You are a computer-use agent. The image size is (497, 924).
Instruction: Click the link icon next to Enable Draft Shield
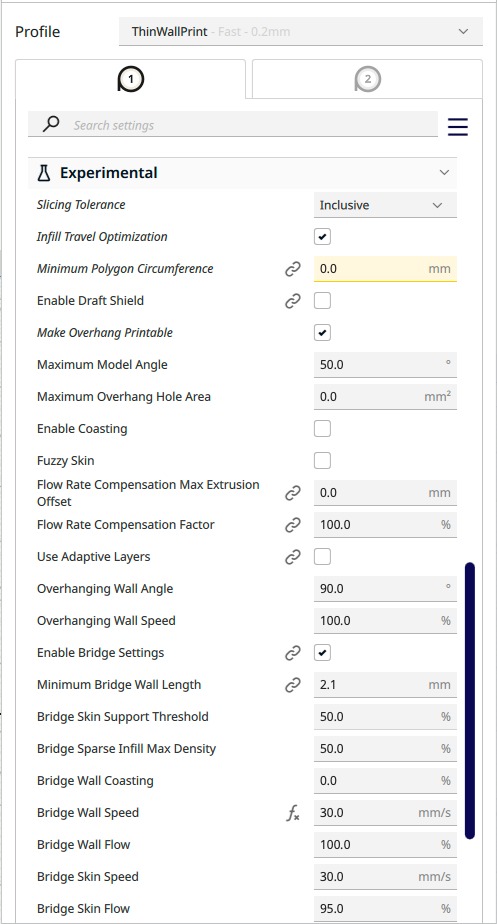tap(293, 301)
